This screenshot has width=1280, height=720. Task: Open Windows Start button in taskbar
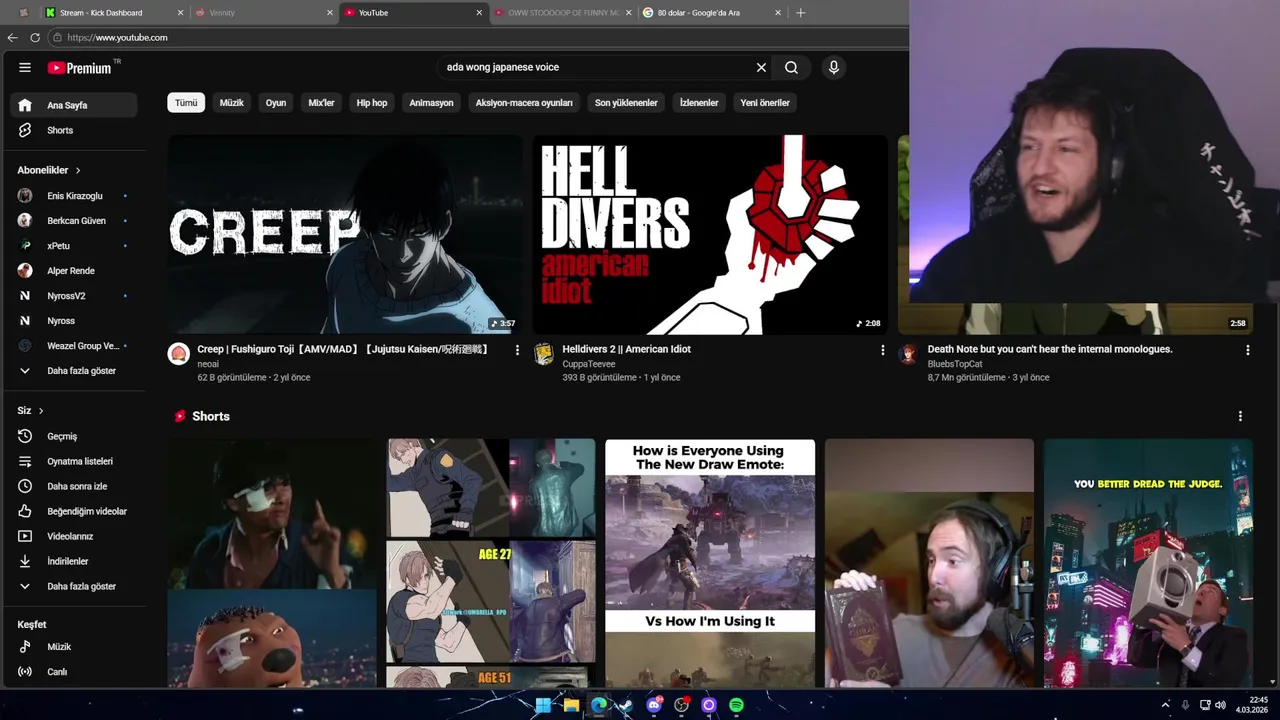pos(543,705)
